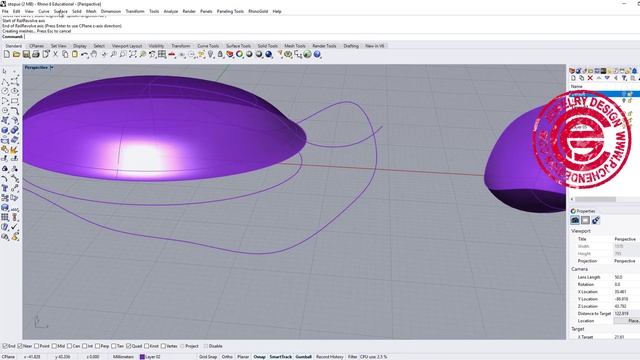Click the color wheel Object Properties icon
Image resolution: width=640 pixels, height=360 pixels.
[x=240, y=54]
